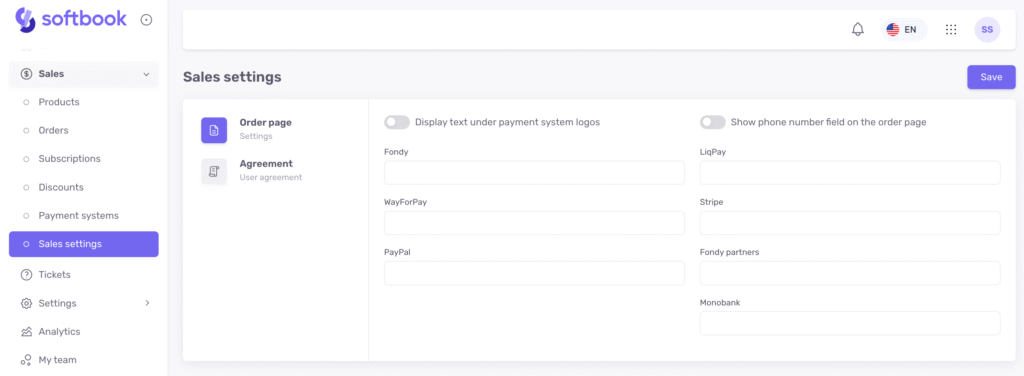Click the Monobank input field

[x=850, y=323]
